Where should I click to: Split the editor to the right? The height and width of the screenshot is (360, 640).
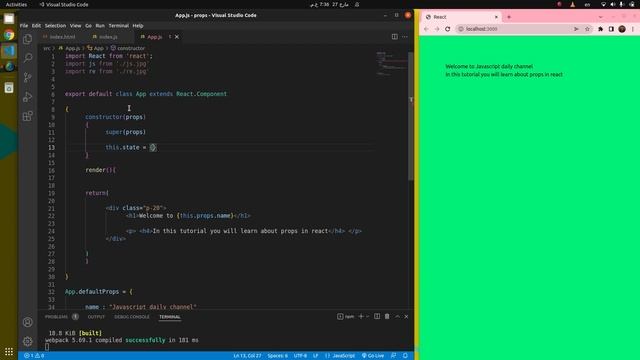(394, 37)
